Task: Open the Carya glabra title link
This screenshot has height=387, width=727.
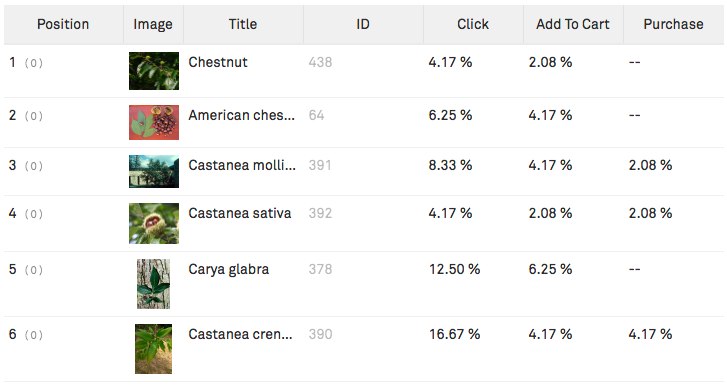Action: [229, 270]
